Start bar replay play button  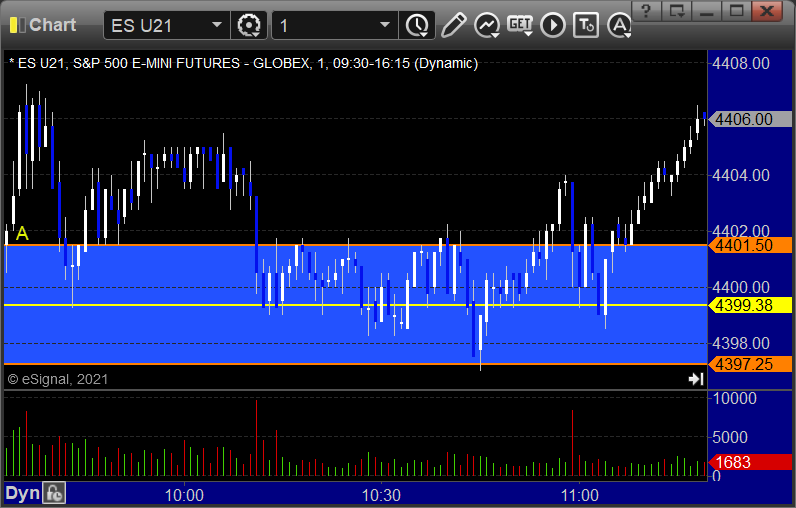[x=553, y=25]
